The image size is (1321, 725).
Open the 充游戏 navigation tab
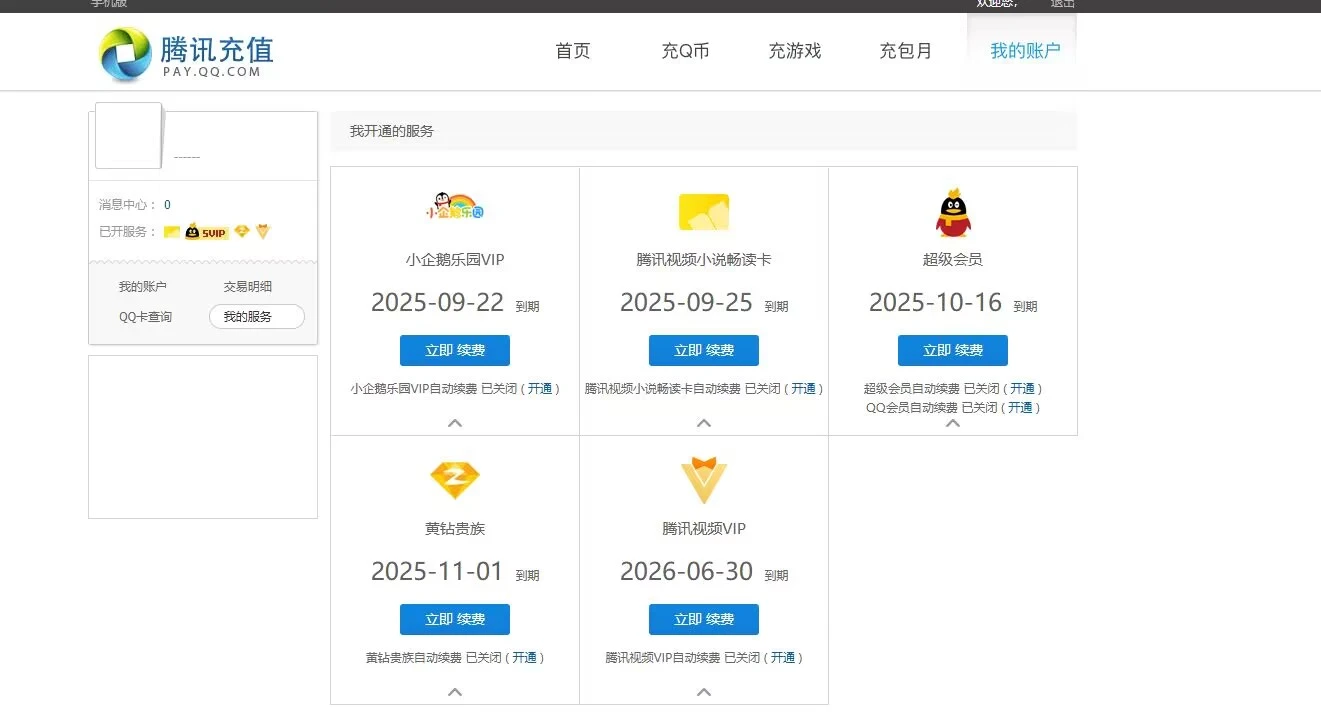795,51
